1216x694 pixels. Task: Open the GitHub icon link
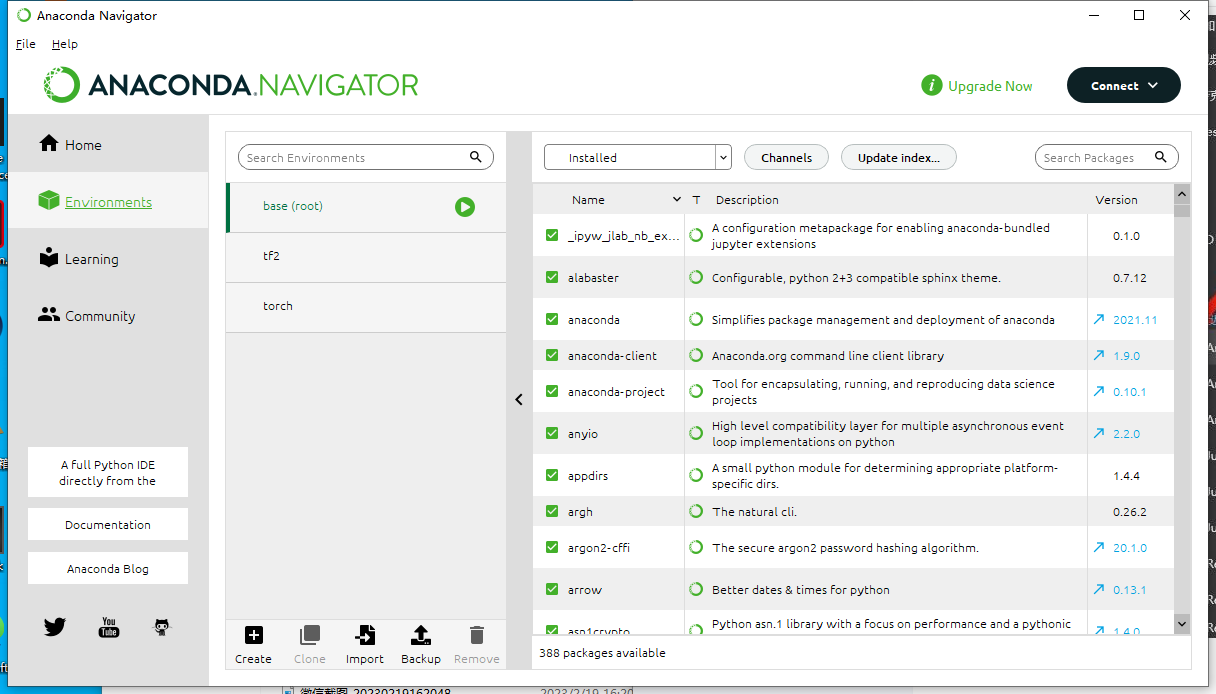tap(162, 627)
